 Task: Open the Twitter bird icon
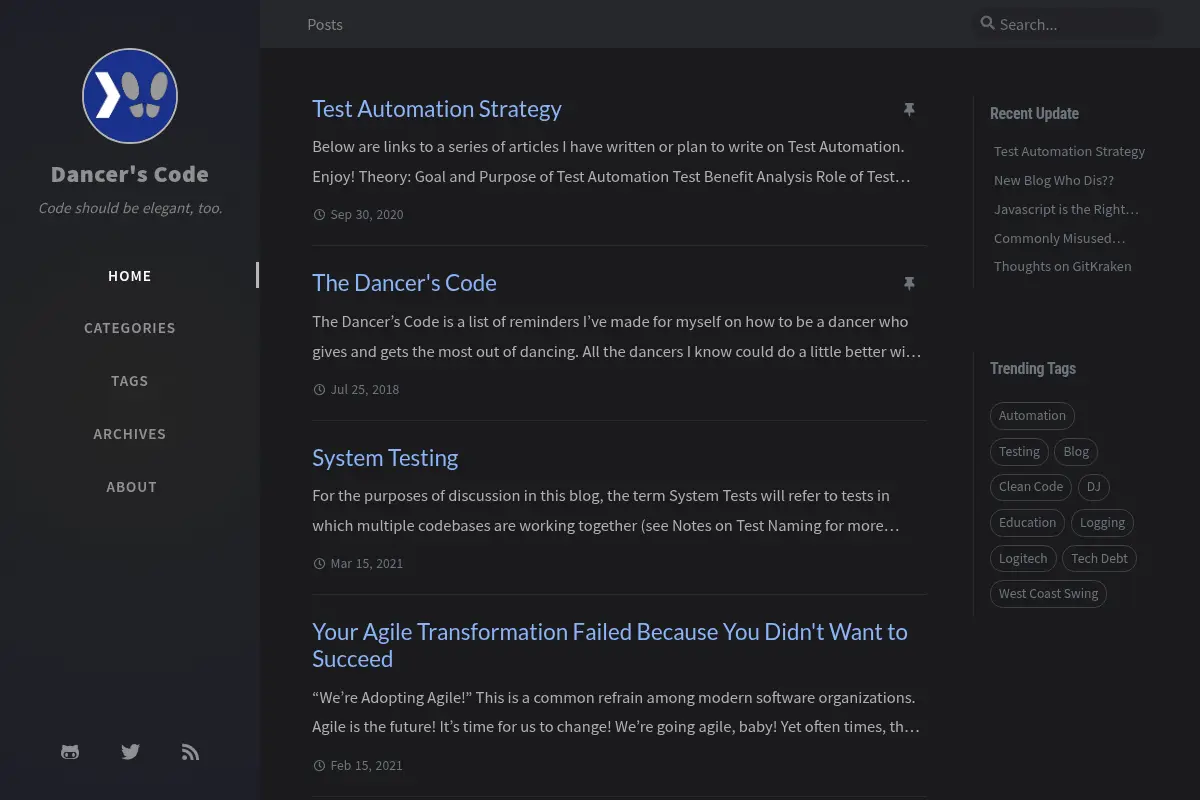[x=130, y=752]
